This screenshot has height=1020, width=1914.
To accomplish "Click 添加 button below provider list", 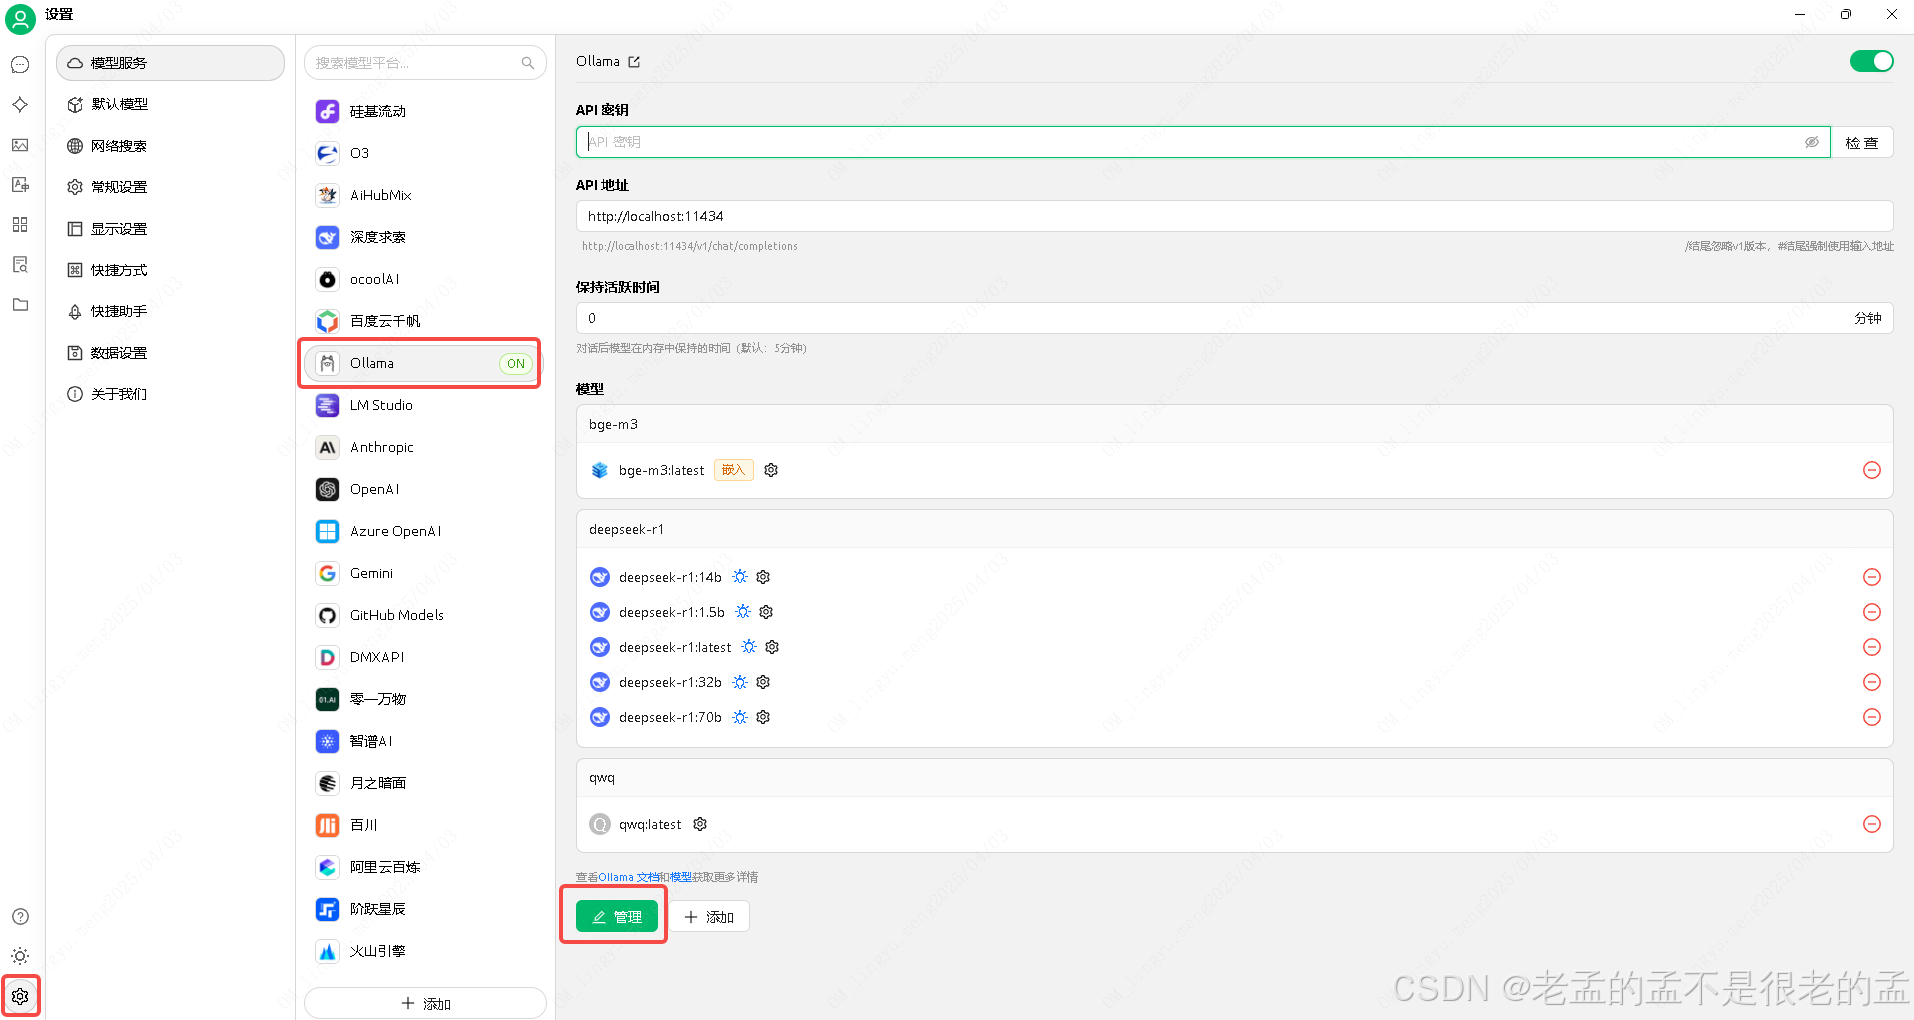I will pos(425,1003).
